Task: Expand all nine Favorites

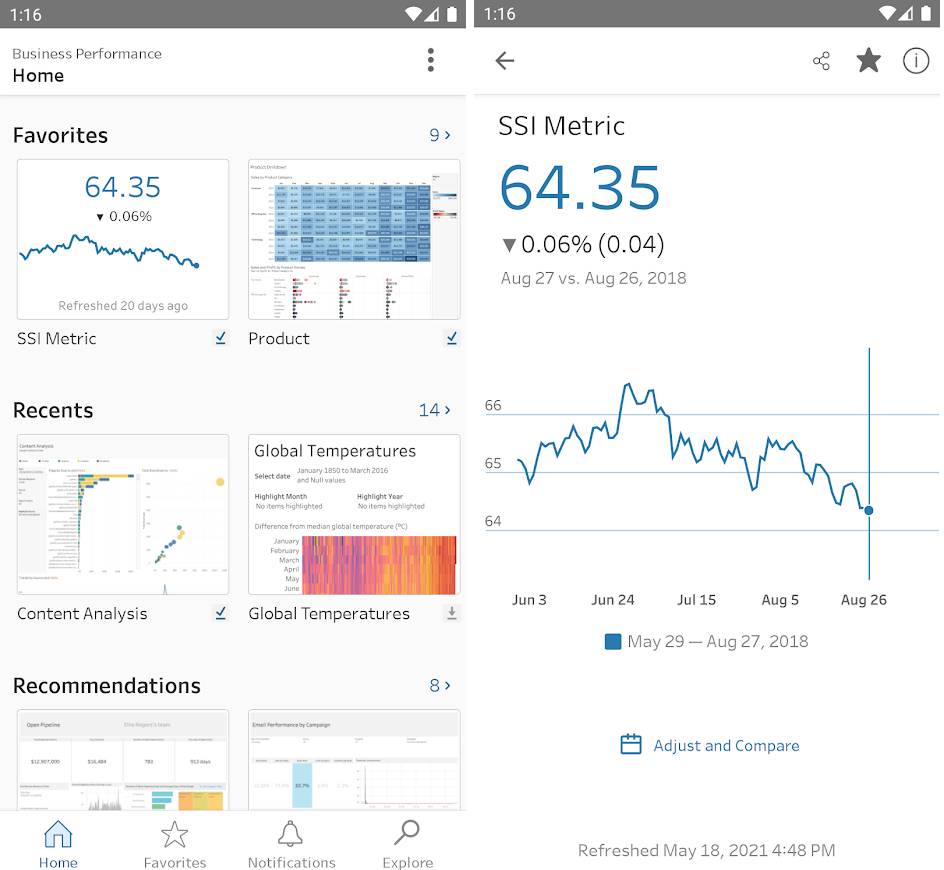Action: (x=440, y=134)
